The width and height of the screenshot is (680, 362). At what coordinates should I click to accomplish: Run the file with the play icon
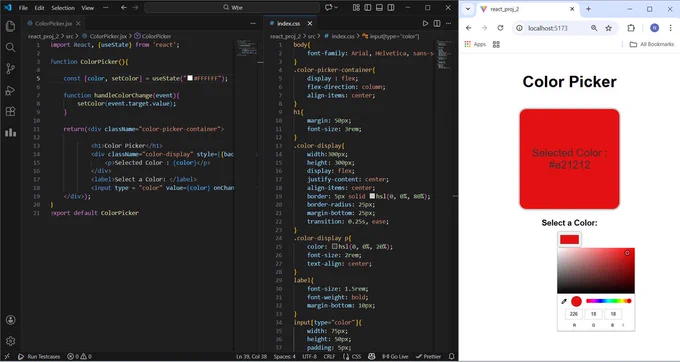point(425,23)
